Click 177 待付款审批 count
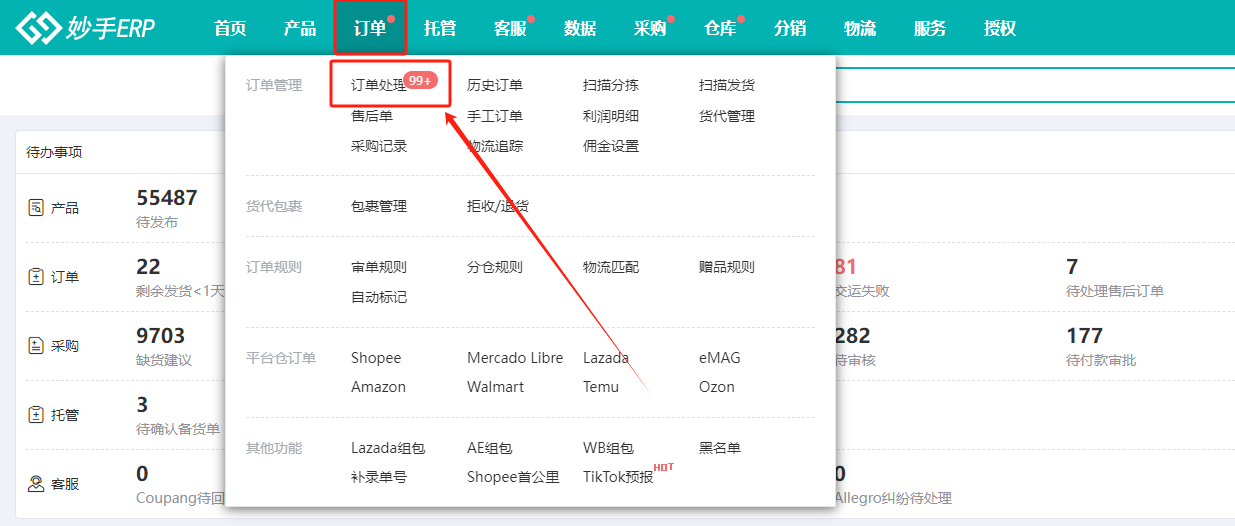The width and height of the screenshot is (1235, 526). (1085, 336)
